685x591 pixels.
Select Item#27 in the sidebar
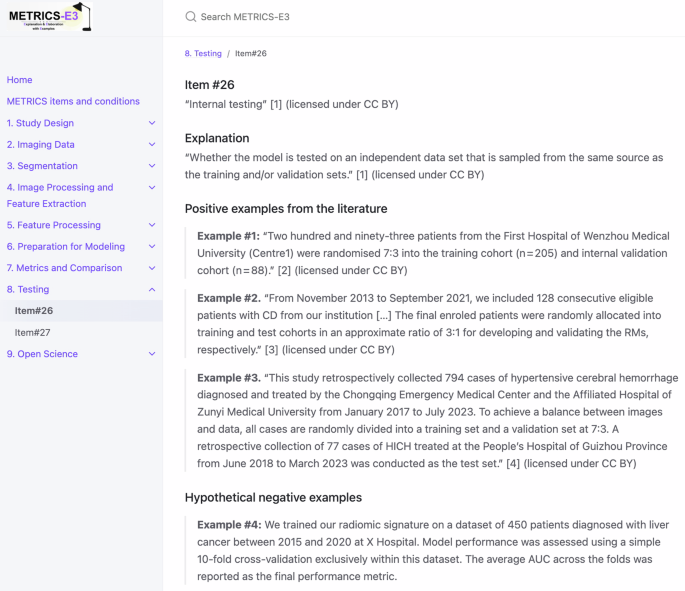pyautogui.click(x=33, y=332)
